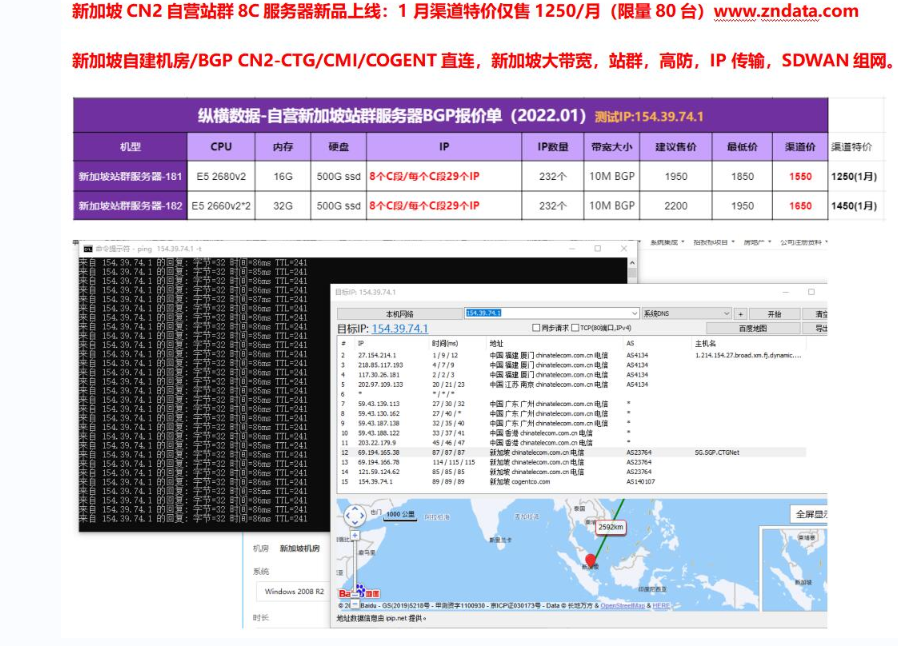Image resolution: width=898 pixels, height=646 pixels.
Task: Minimize the command prompt ping window
Action: coord(572,249)
